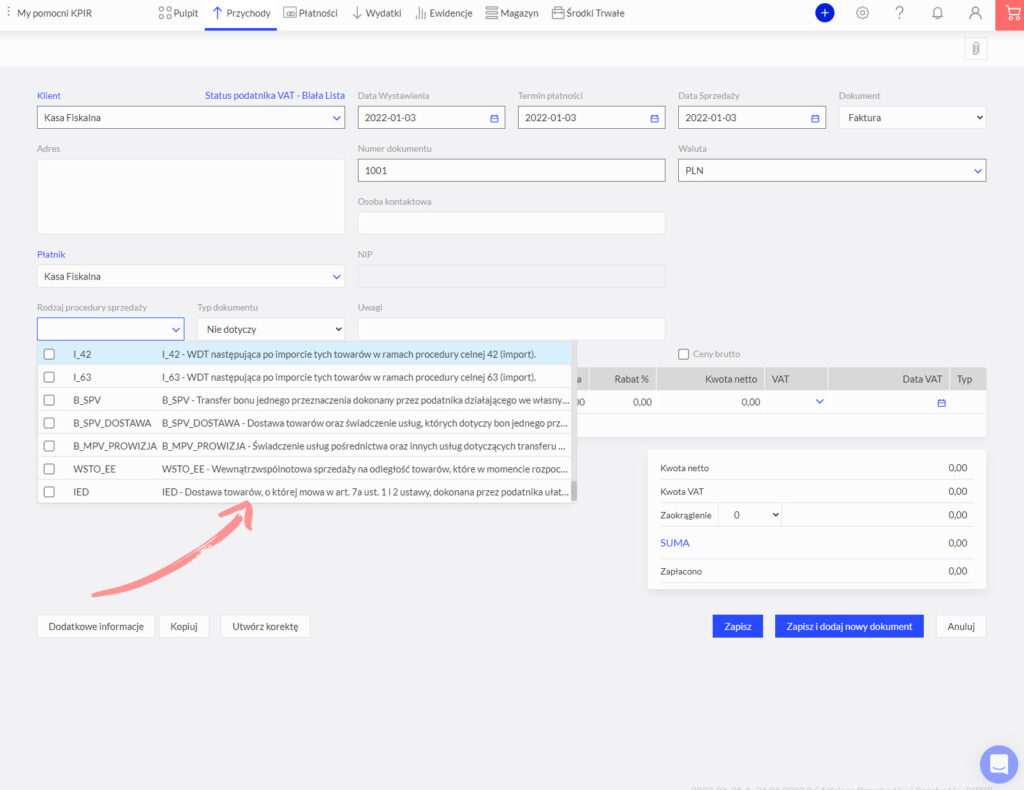Click Utwórz korektę button
The image size is (1024, 790).
click(x=265, y=626)
